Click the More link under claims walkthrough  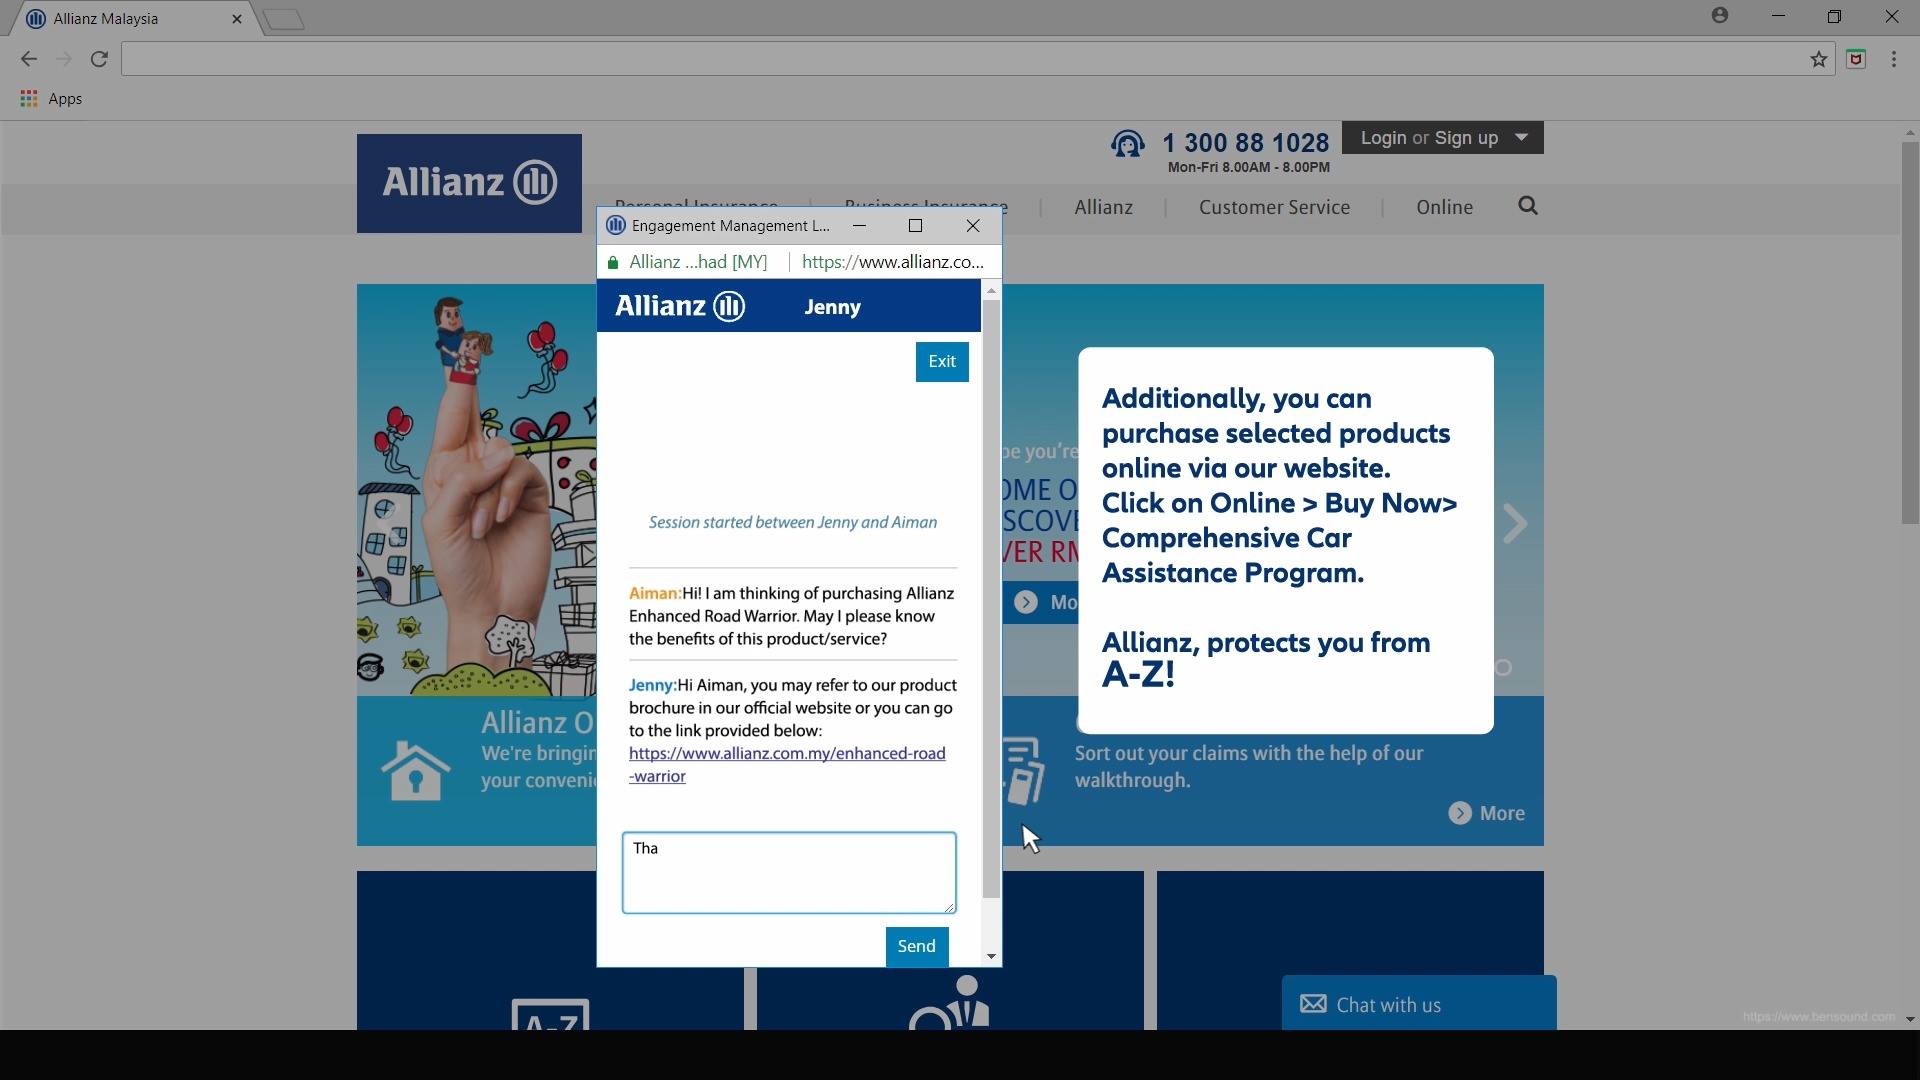coord(1487,814)
